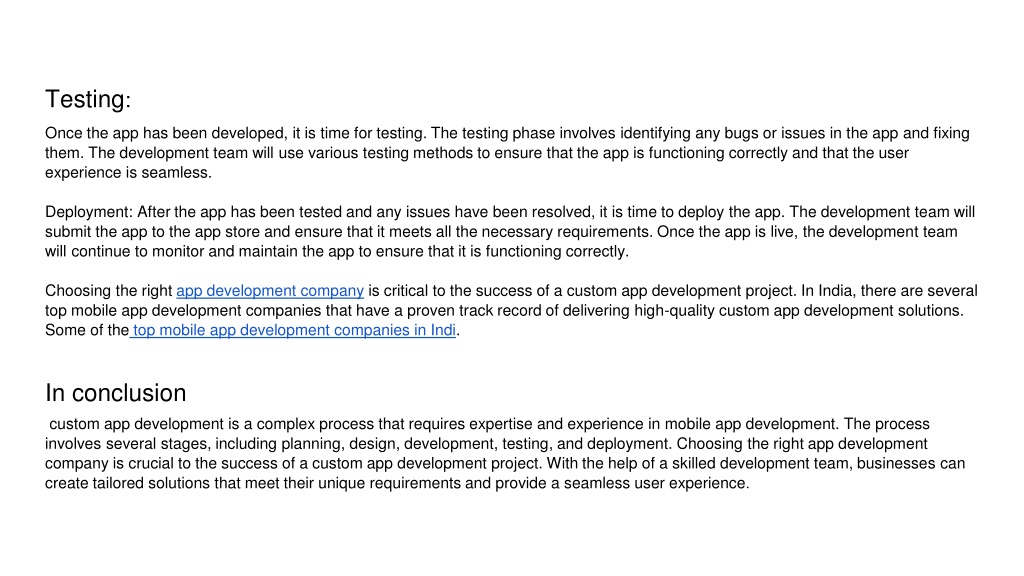Click the line starting 'them. The development team will use'
This screenshot has width=1024, height=576.
click(x=477, y=153)
